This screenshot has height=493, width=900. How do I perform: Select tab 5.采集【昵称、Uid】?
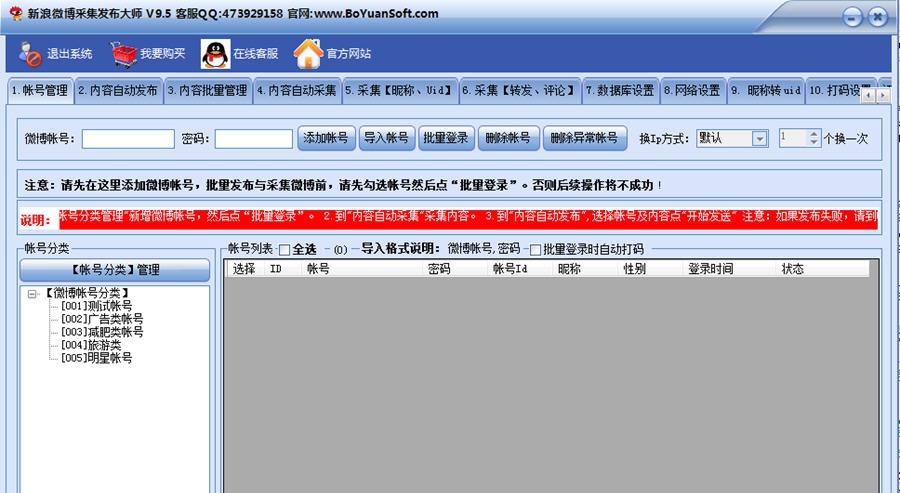pyautogui.click(x=400, y=91)
